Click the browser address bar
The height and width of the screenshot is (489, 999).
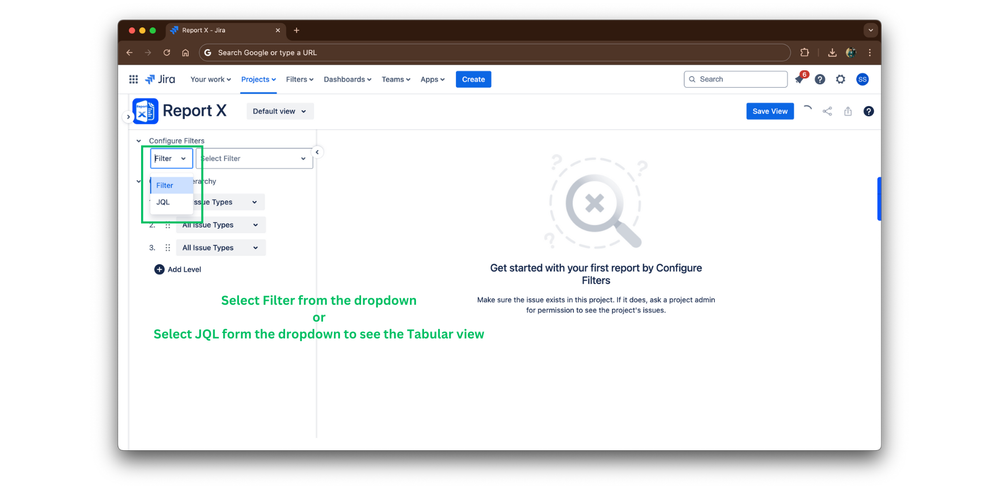click(x=494, y=53)
